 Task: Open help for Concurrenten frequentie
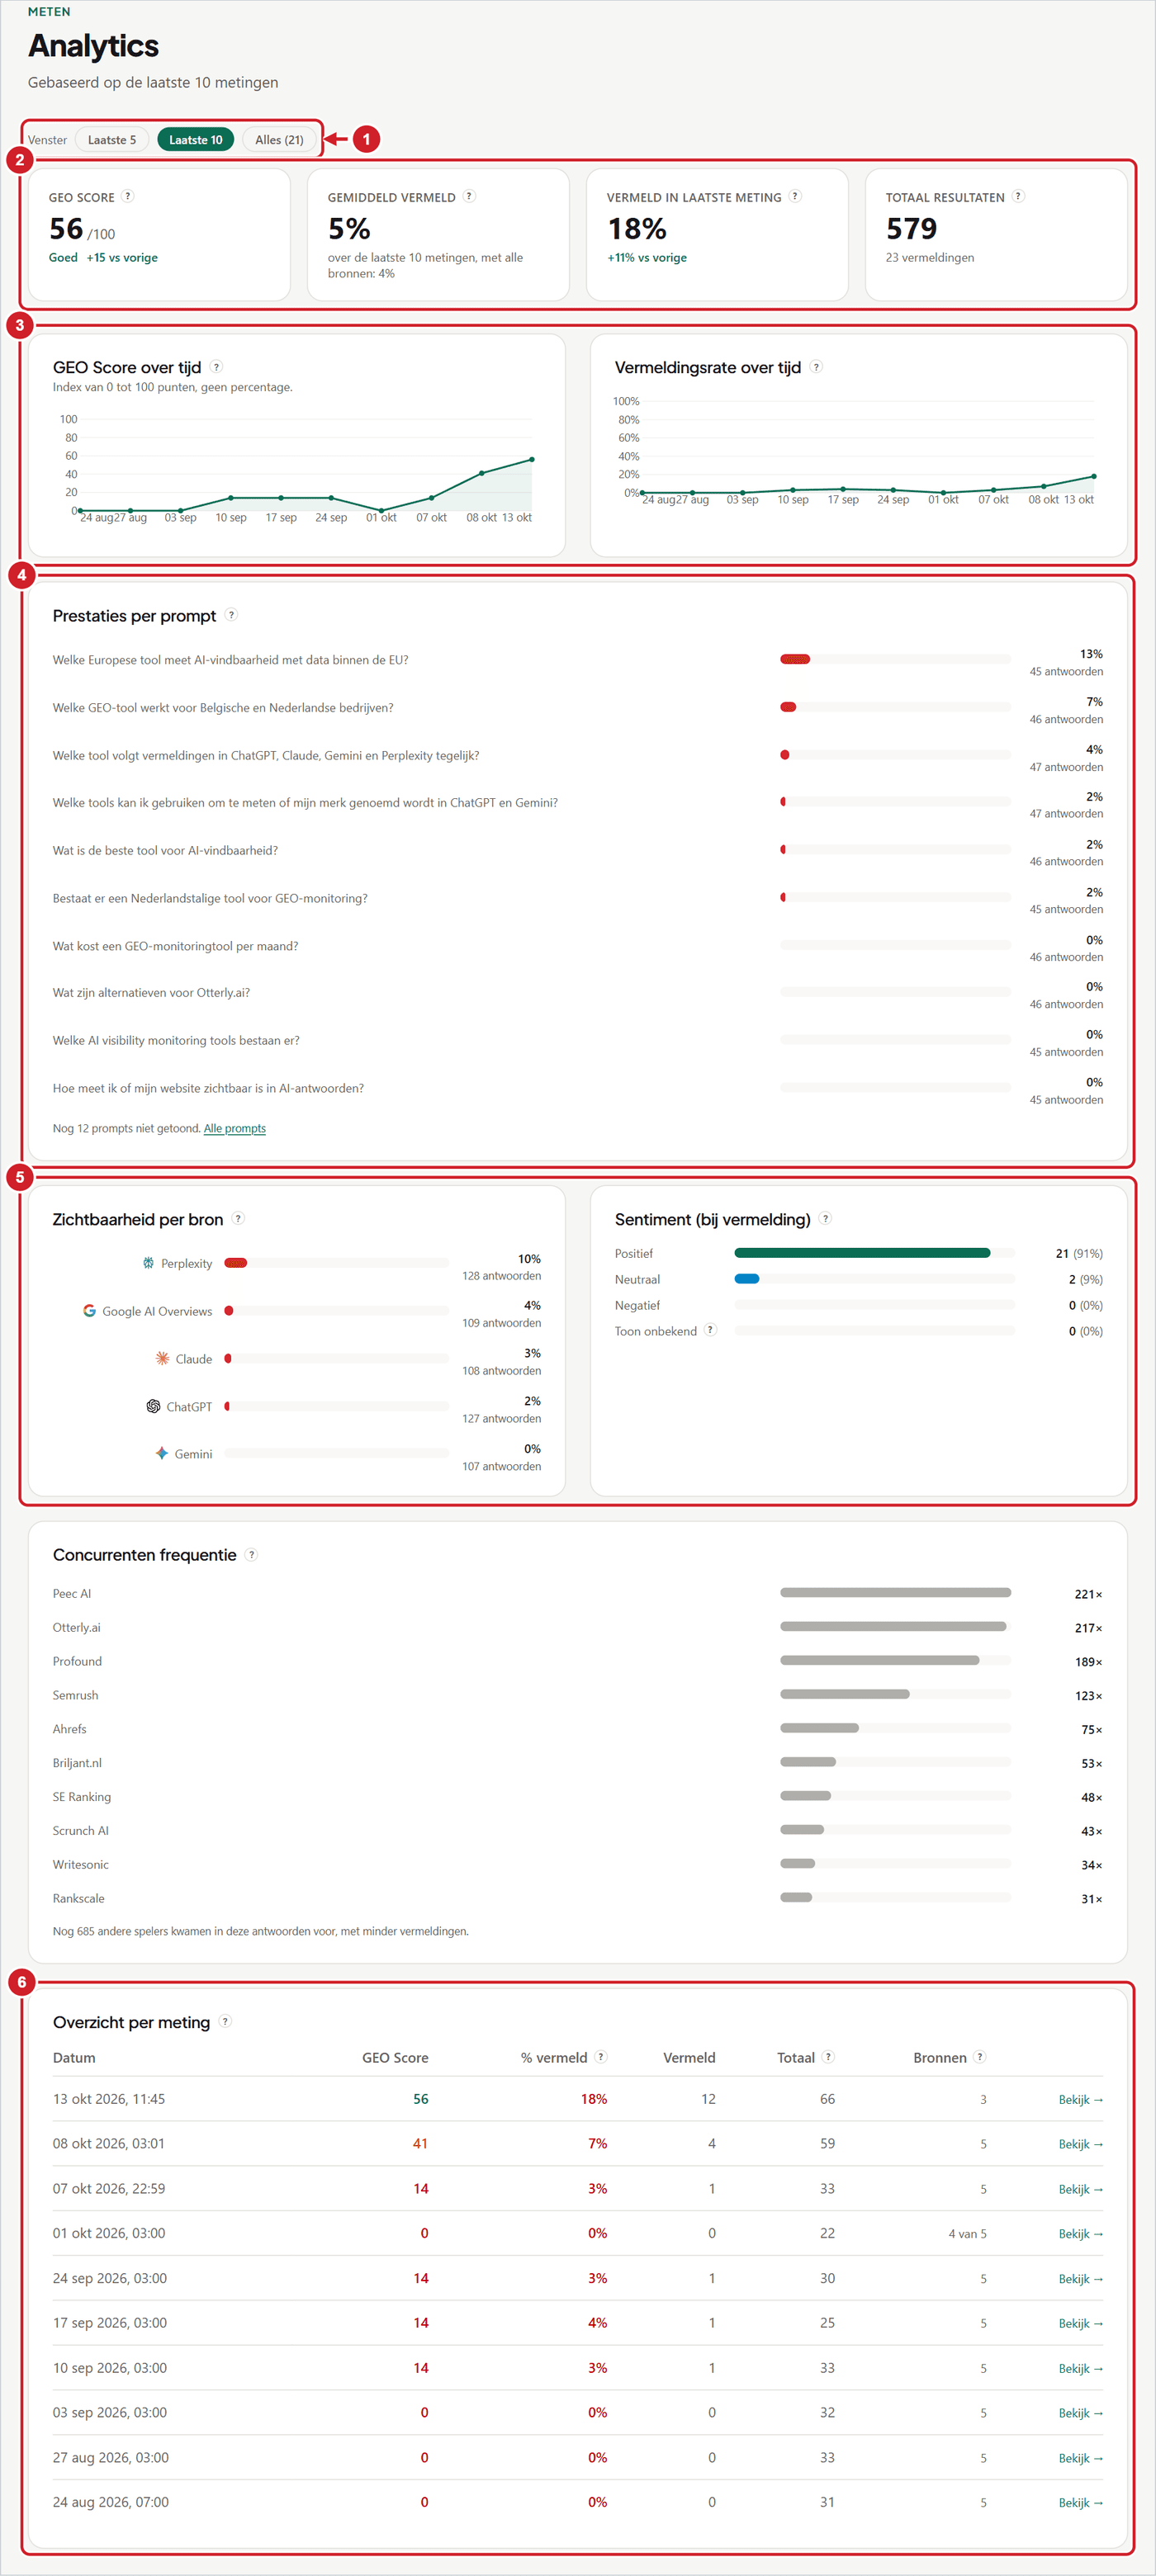coord(251,1555)
